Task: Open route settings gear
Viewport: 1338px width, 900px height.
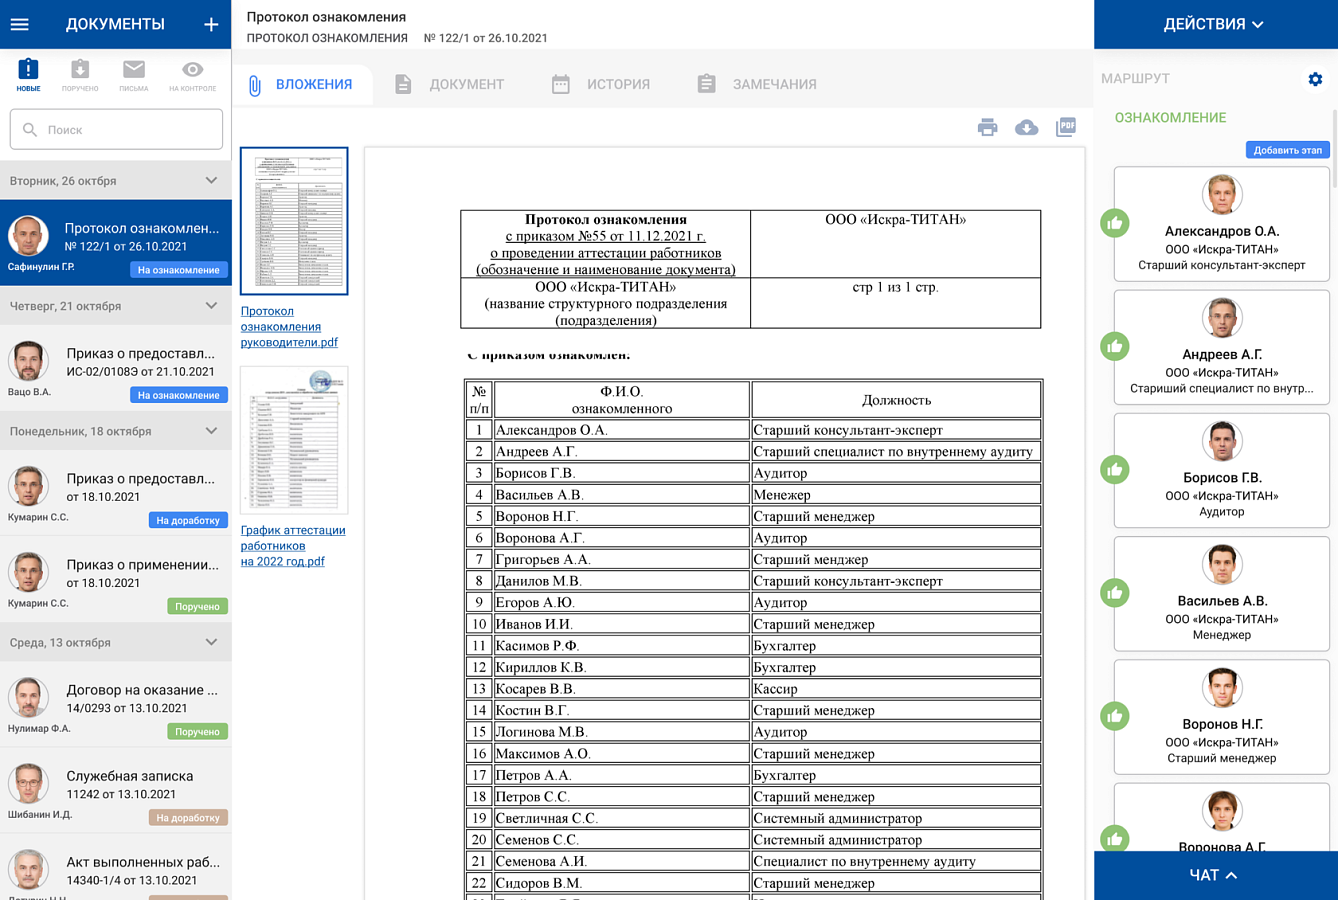Action: tap(1315, 79)
